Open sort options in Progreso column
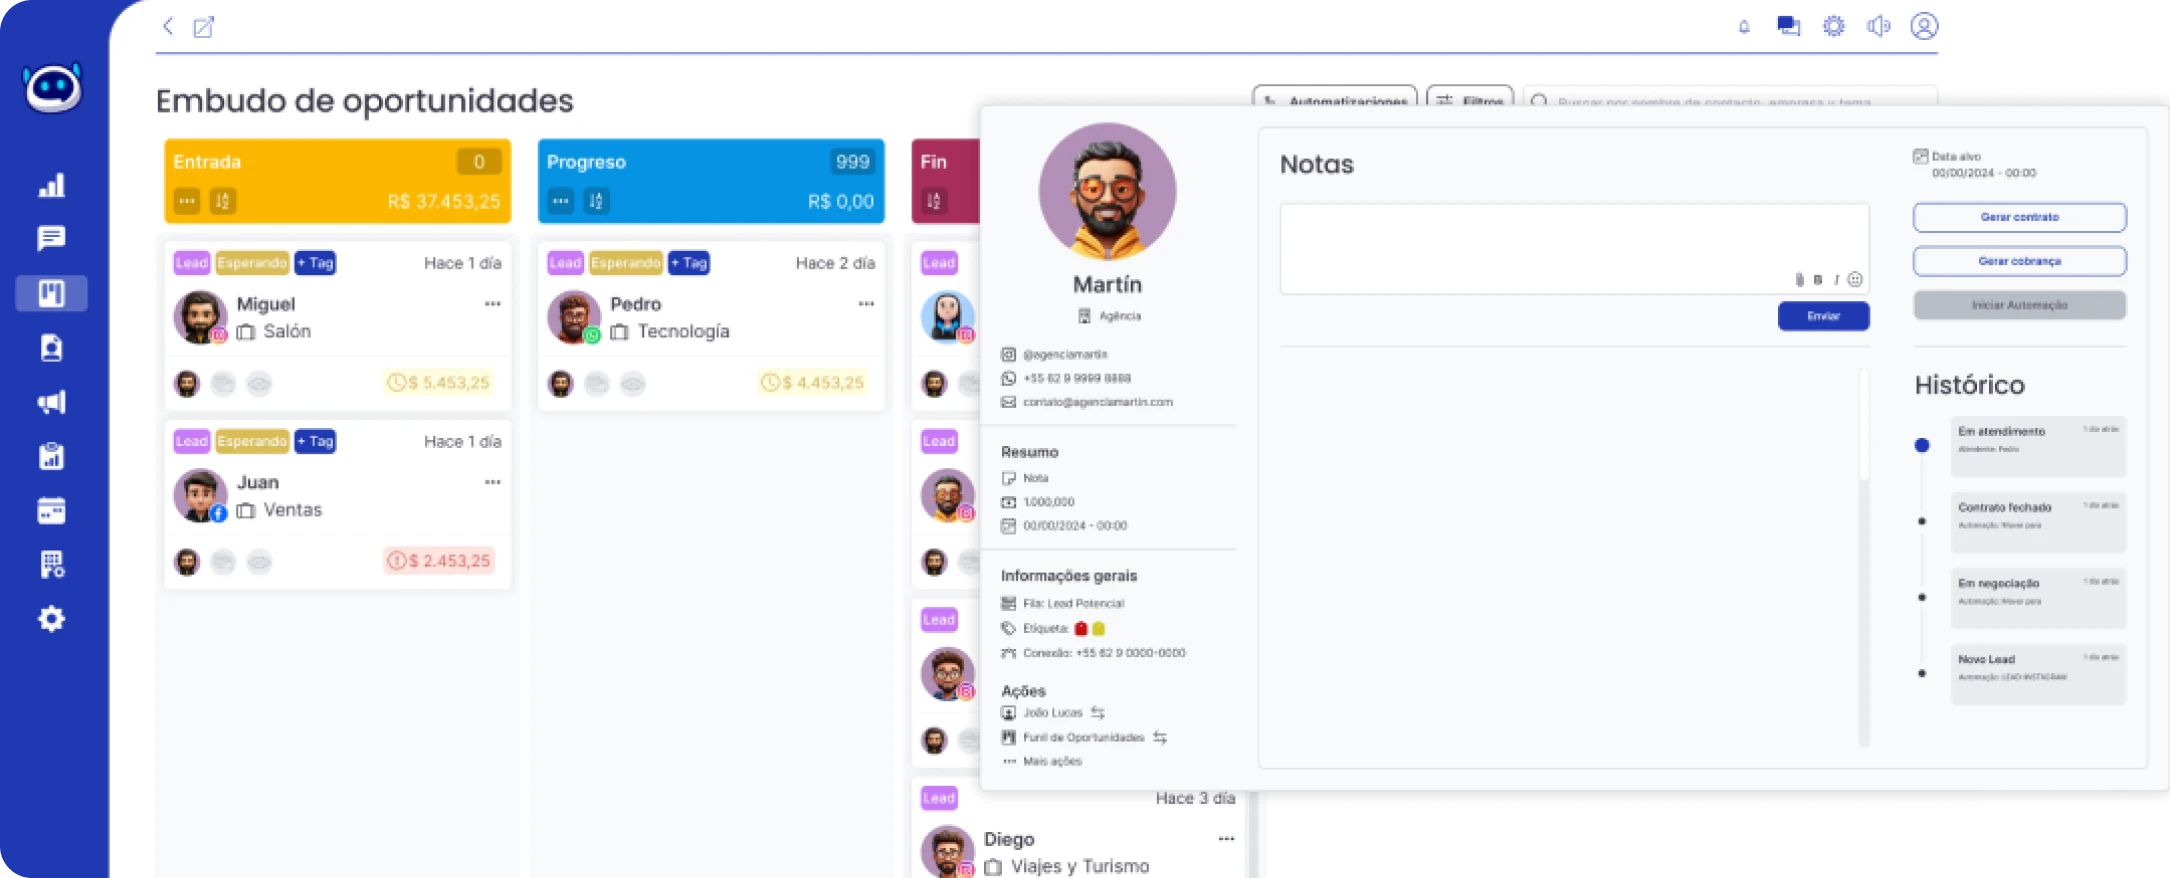 (x=596, y=201)
